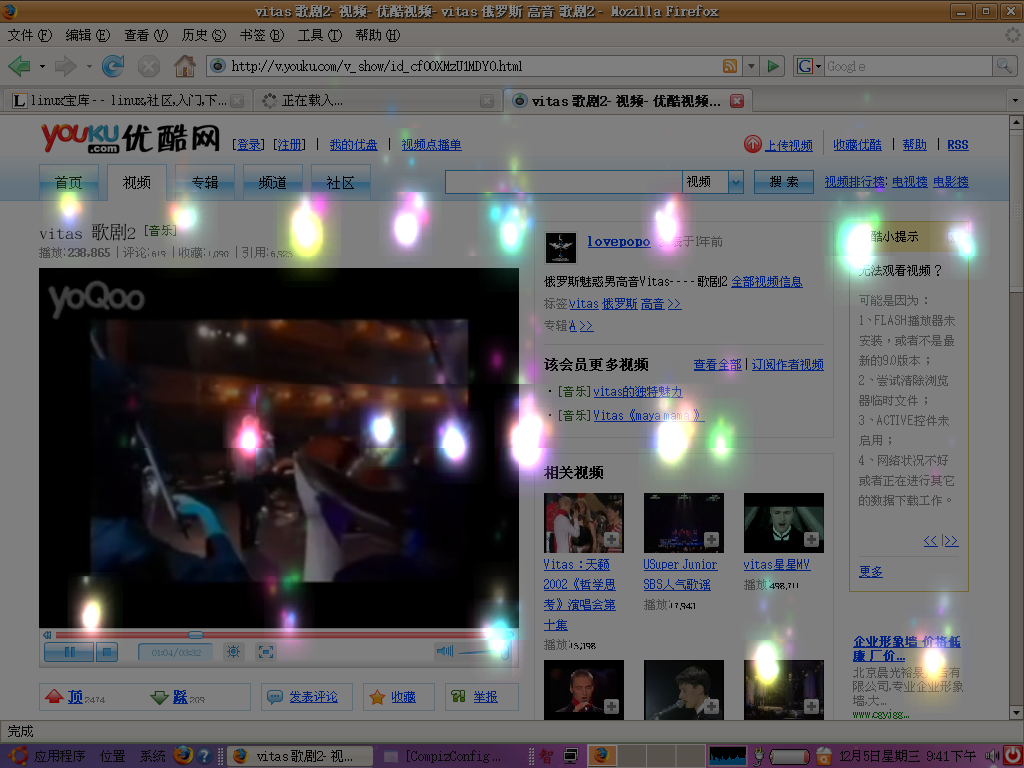Open the 频道 navigation tab

click(x=272, y=182)
